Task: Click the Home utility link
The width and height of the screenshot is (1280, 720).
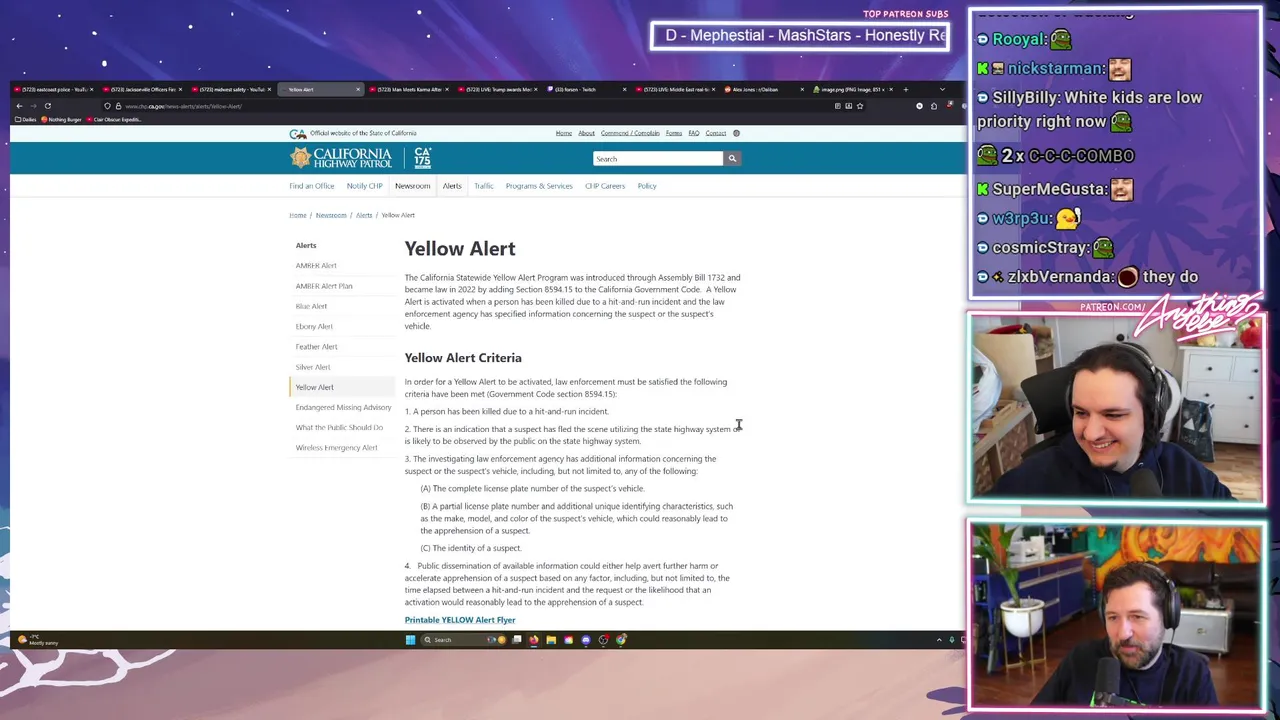Action: pyautogui.click(x=564, y=133)
